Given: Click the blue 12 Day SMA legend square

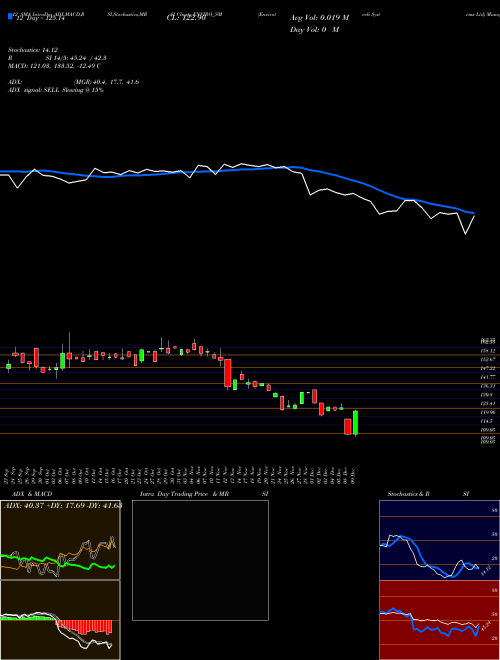Looking at the screenshot, I should [x=10, y=17].
